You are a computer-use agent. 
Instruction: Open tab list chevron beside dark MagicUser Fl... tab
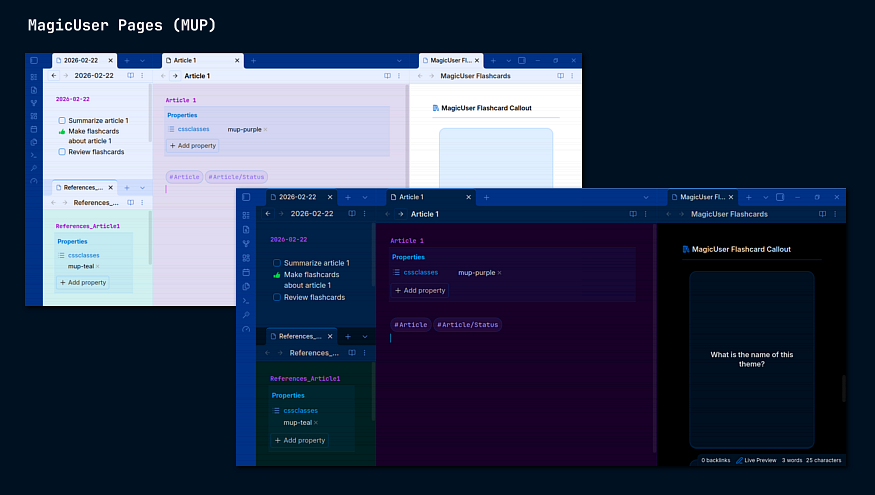[x=766, y=197]
